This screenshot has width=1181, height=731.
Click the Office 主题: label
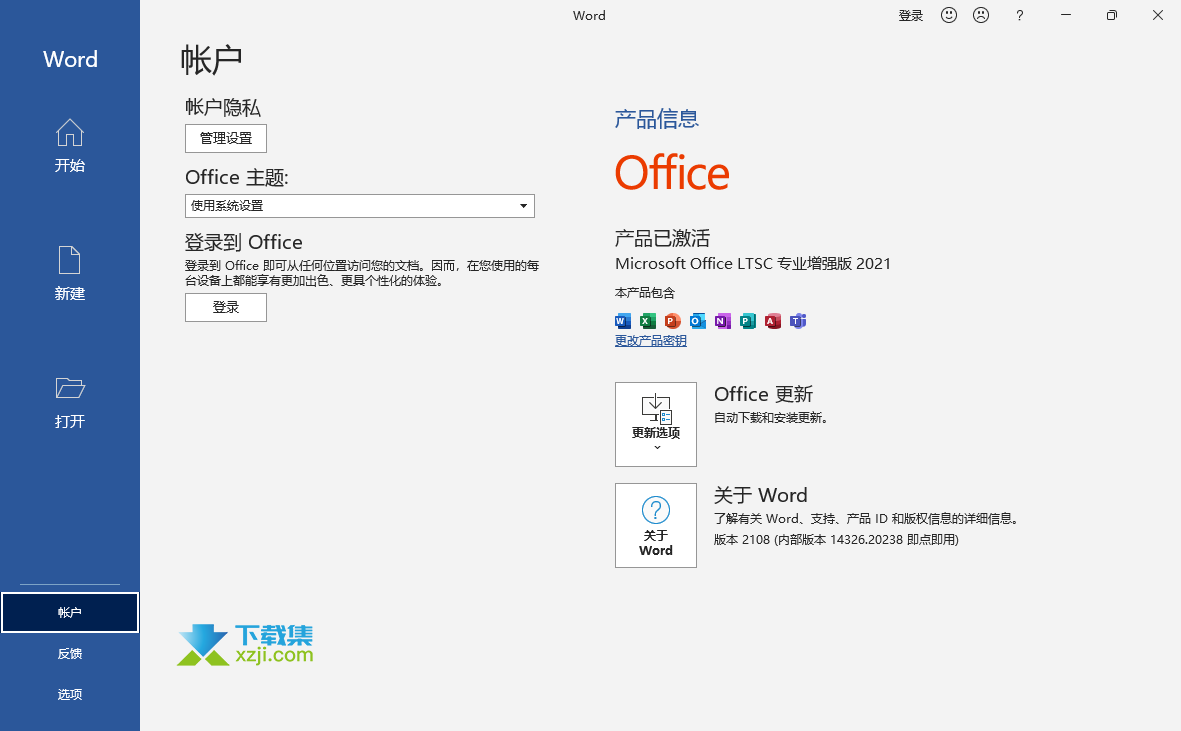[237, 178]
